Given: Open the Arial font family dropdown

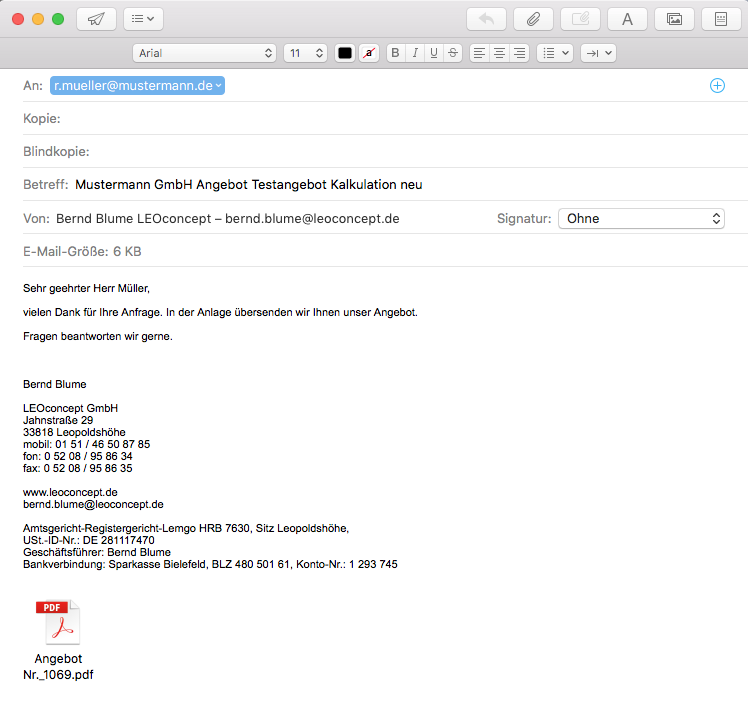Looking at the screenshot, I should [x=204, y=53].
